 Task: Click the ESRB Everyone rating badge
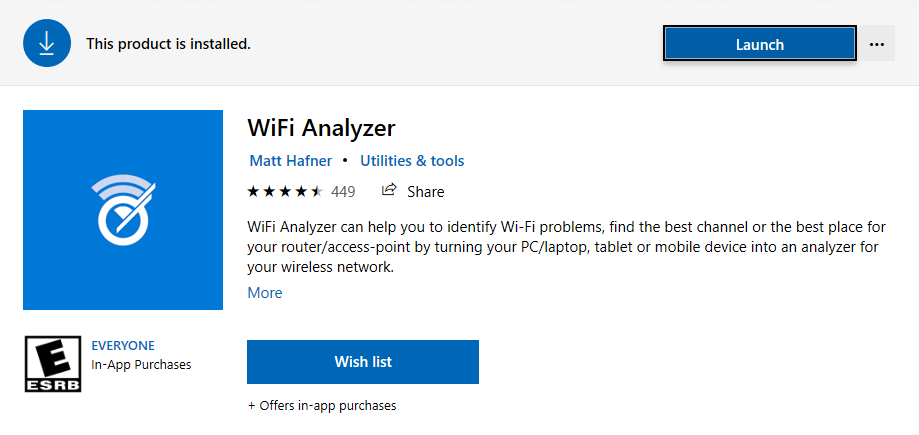(x=53, y=363)
